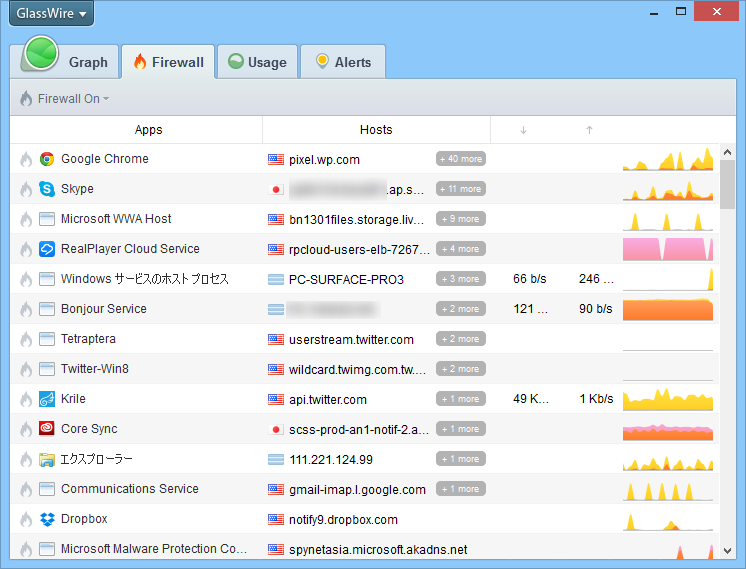Click the US flag beside userstream.twitter.com
Image resolution: width=746 pixels, height=569 pixels.
276,339
